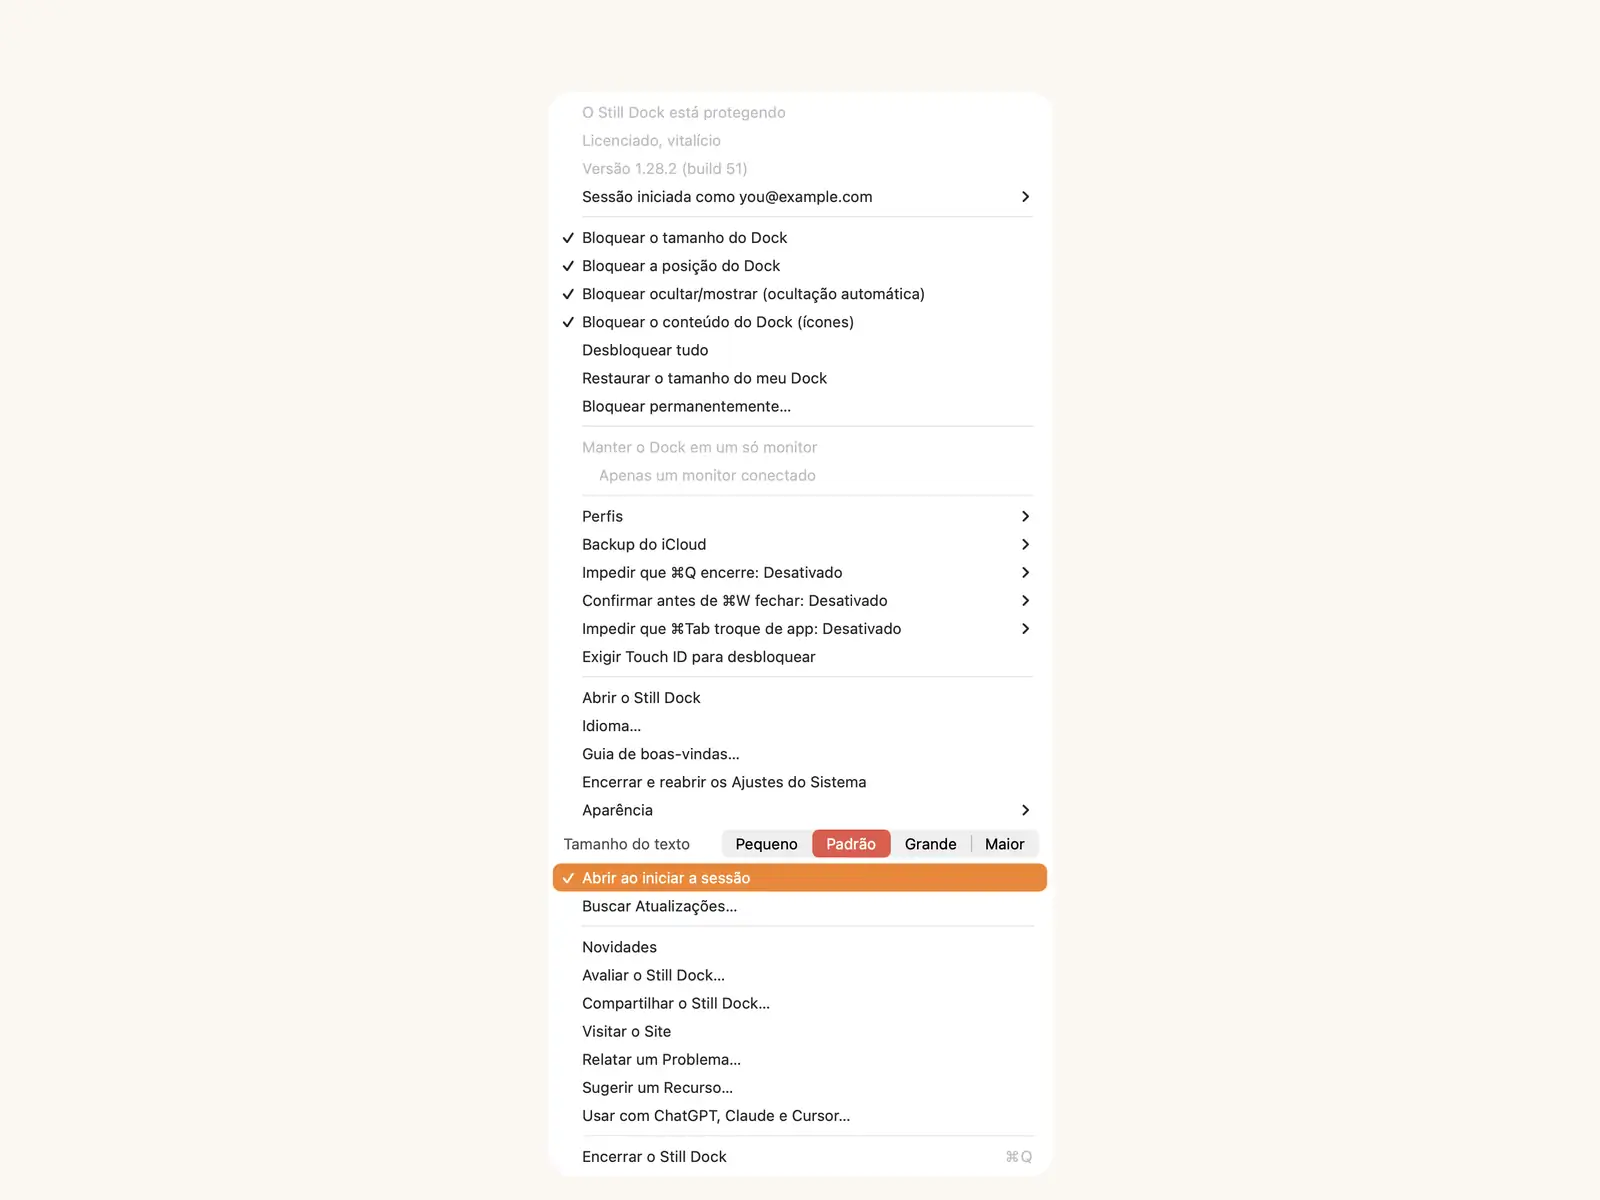Open Impedir que ⌘Tab troque de app
The image size is (1600, 1200).
point(800,628)
